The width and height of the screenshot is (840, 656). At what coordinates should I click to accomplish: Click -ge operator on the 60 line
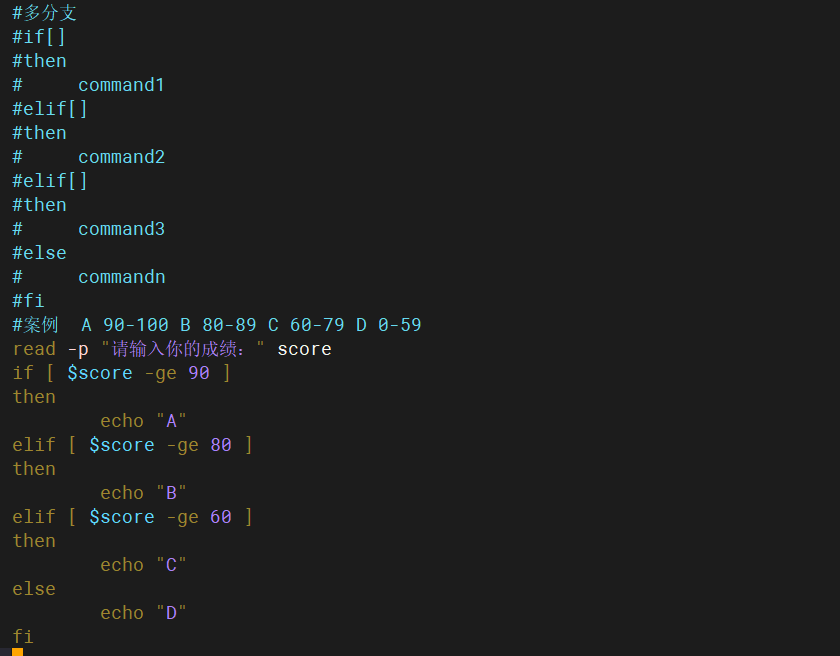click(182, 517)
